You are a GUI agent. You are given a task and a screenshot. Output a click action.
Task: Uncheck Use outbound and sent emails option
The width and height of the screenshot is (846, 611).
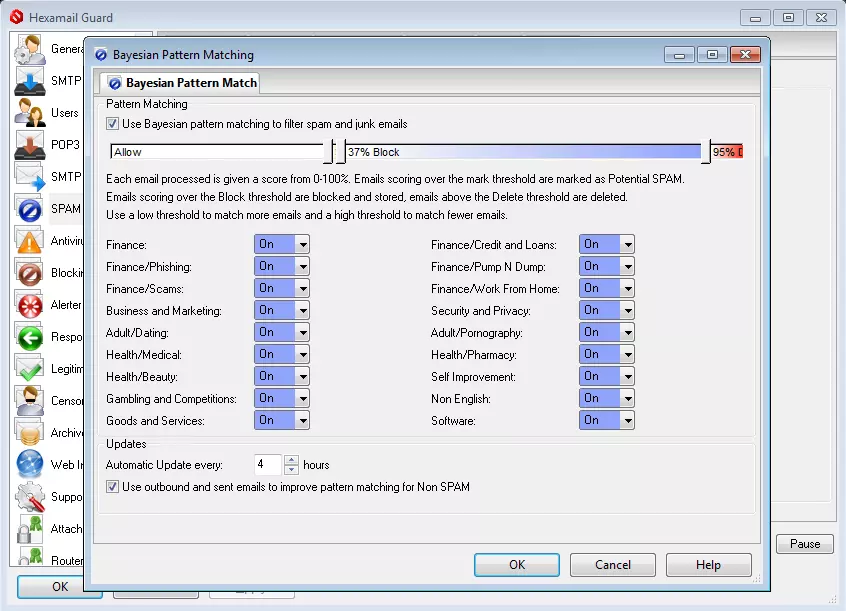click(x=113, y=487)
